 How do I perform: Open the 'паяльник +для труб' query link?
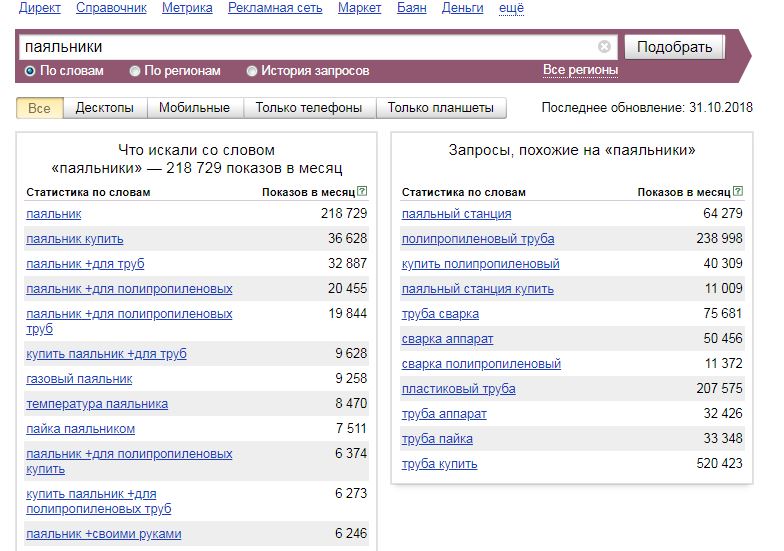[x=85, y=264]
